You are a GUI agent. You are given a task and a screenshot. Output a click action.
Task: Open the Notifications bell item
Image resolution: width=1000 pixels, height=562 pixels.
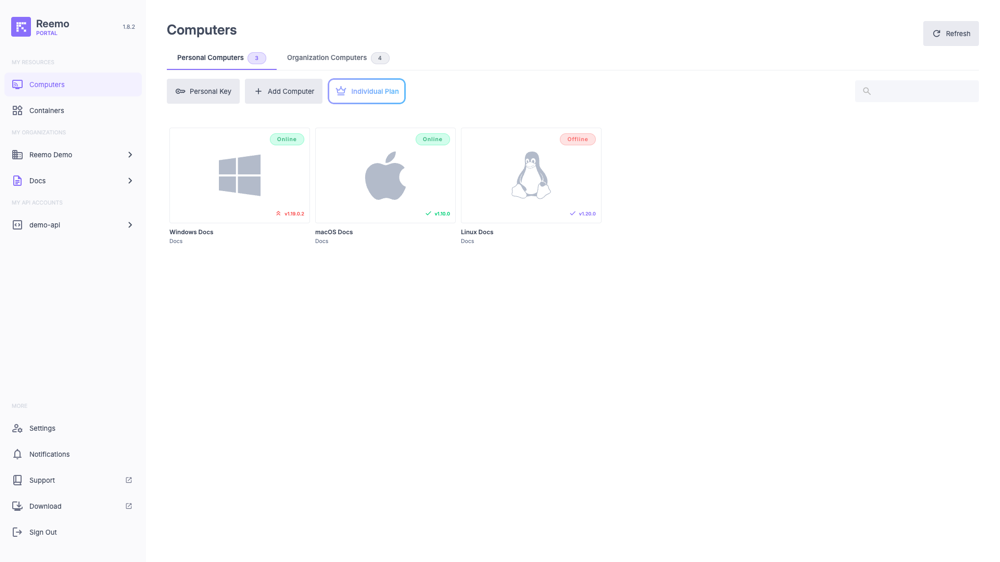[x=49, y=454]
